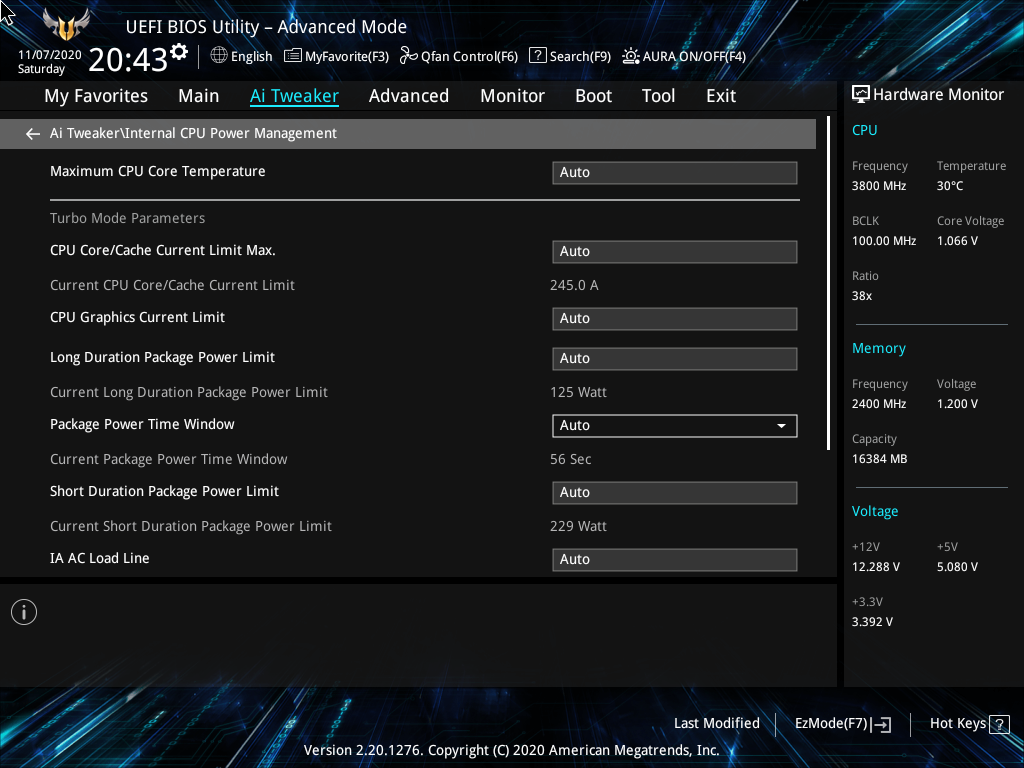Open Qfan Control fan icon

408,56
